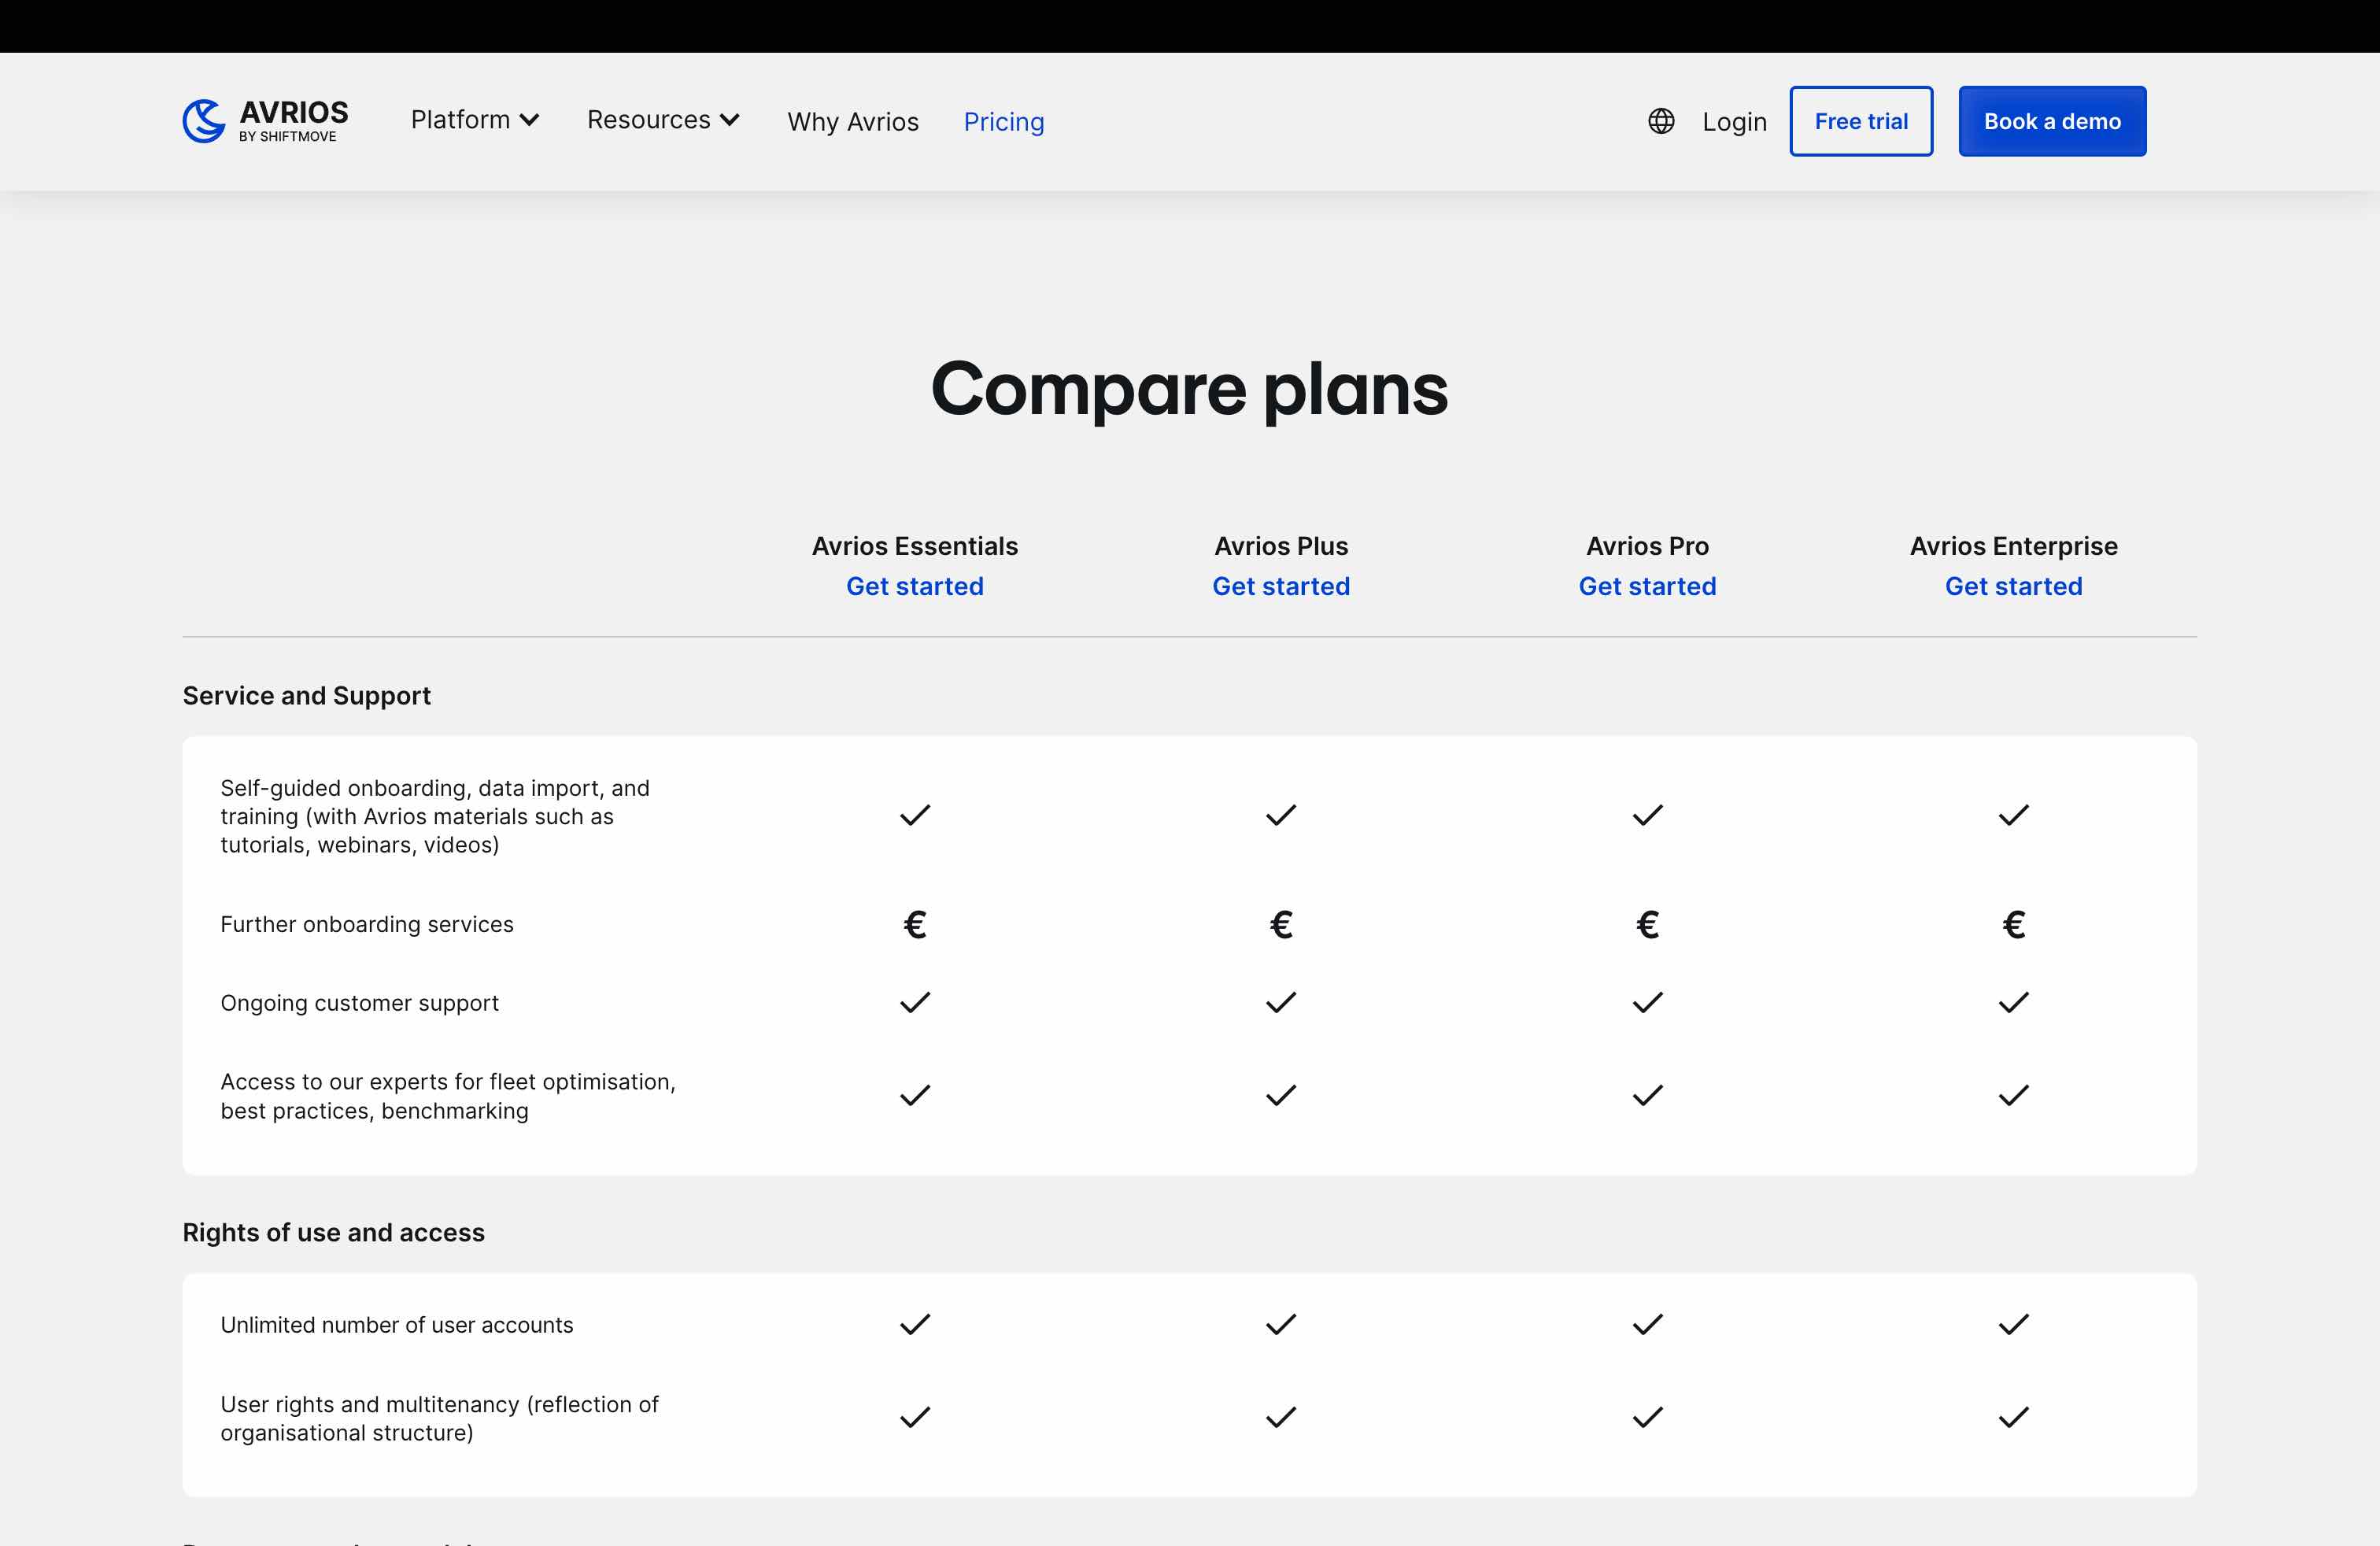Click Pro euro symbol for onboarding services

tap(1647, 924)
